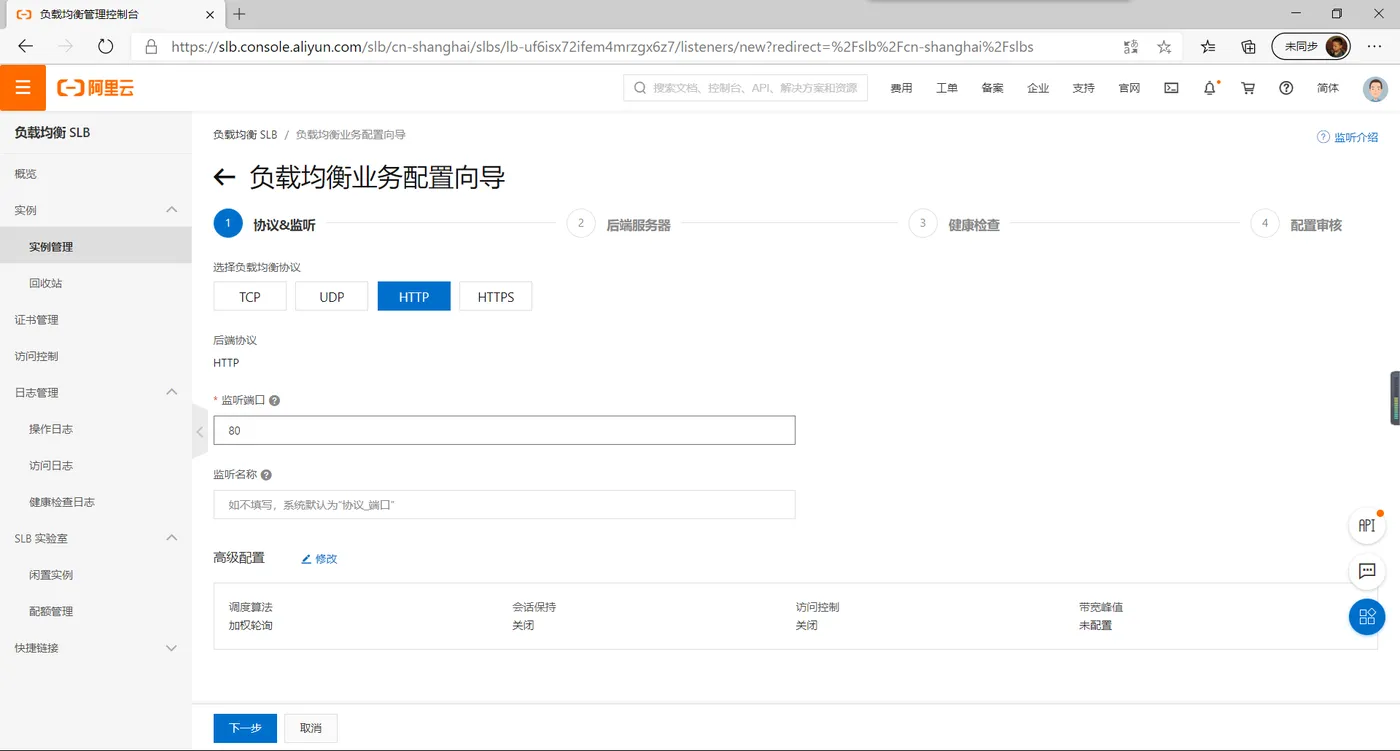Viewport: 1400px width, 751px height.
Task: Click the 未同步 browser profile button
Action: [1311, 46]
